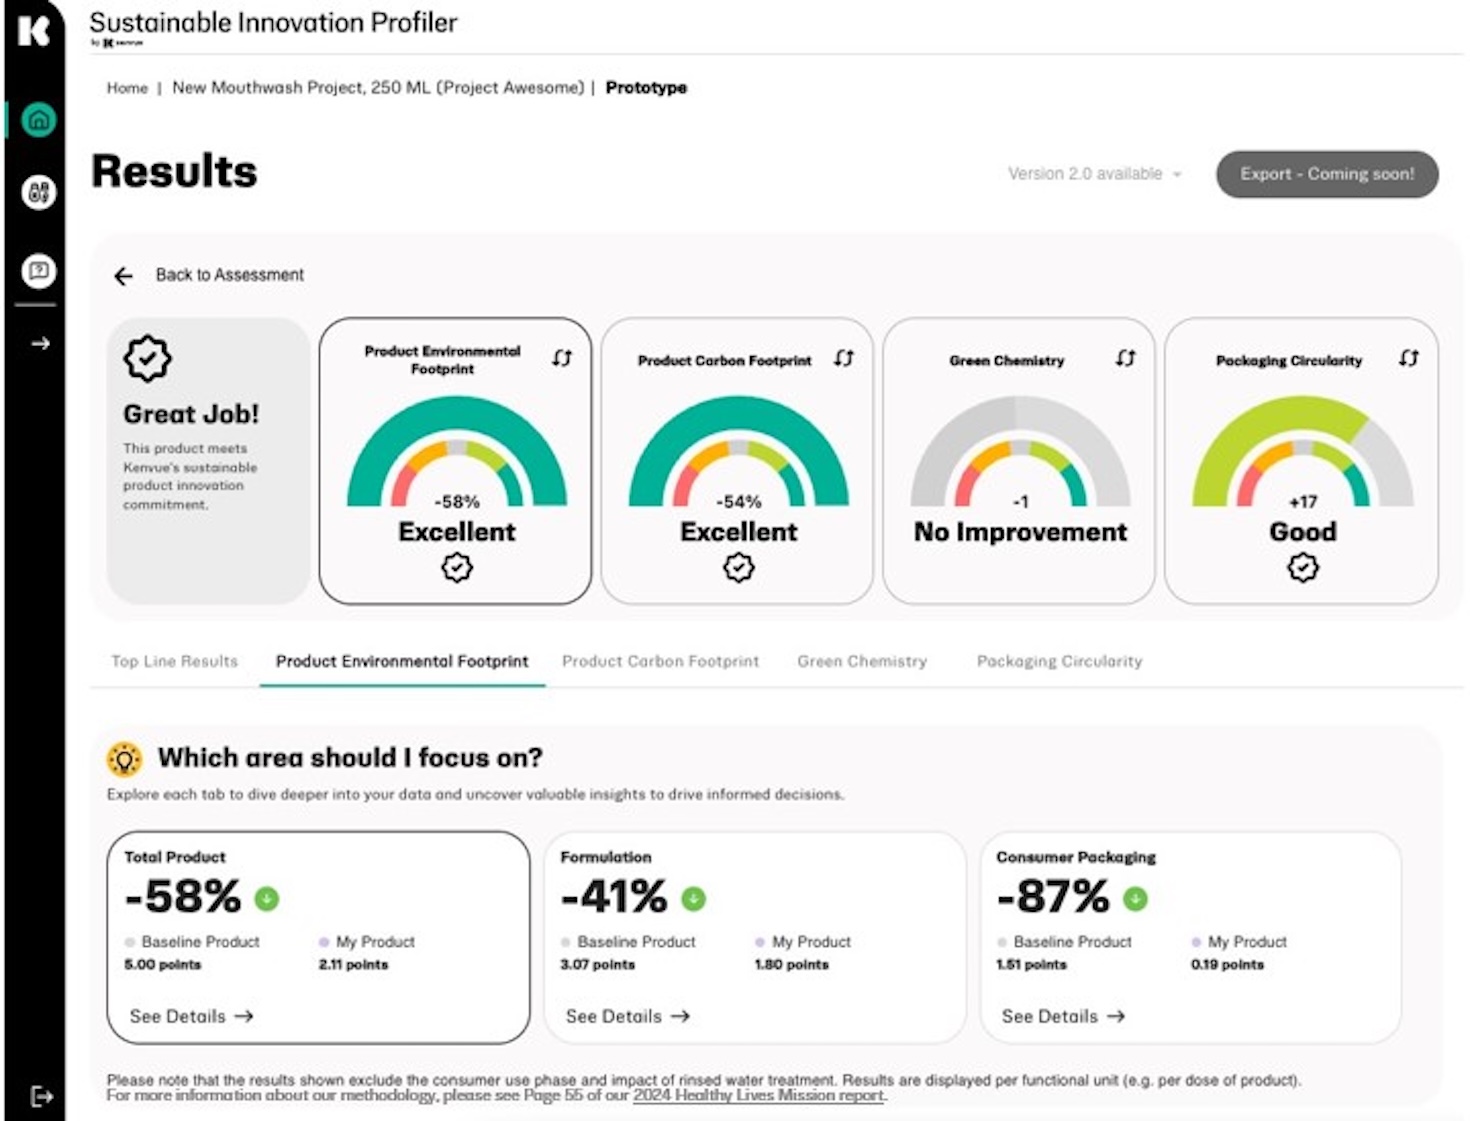Switch to the Product Carbon Footprint tab
The image size is (1470, 1121).
pyautogui.click(x=661, y=661)
